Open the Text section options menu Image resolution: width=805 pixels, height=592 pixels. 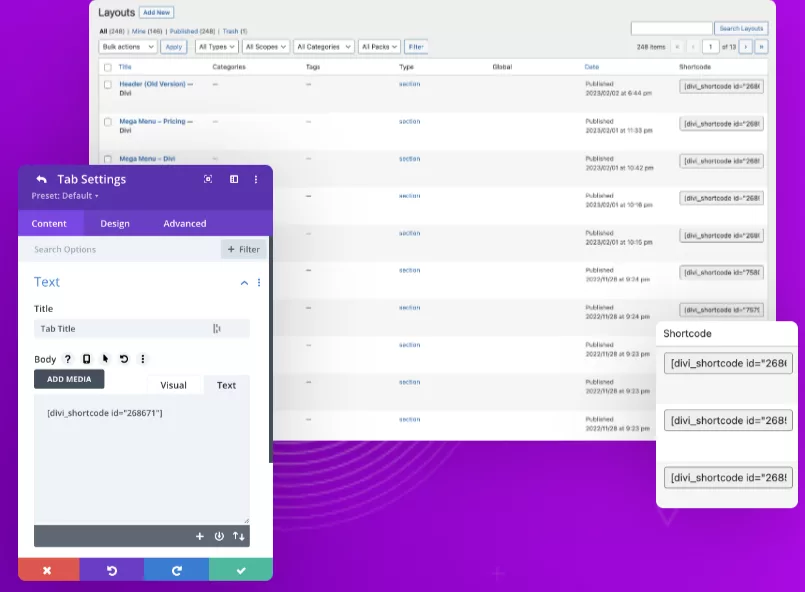pos(259,282)
